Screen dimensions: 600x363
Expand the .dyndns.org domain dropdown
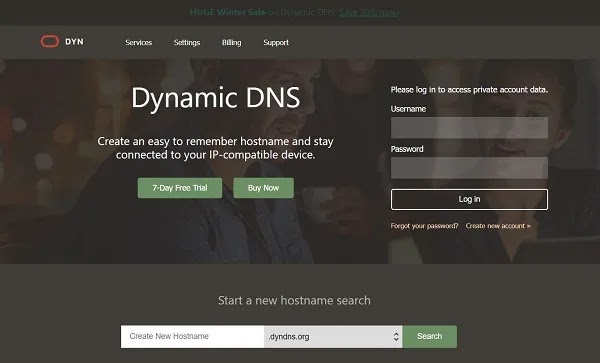point(333,337)
